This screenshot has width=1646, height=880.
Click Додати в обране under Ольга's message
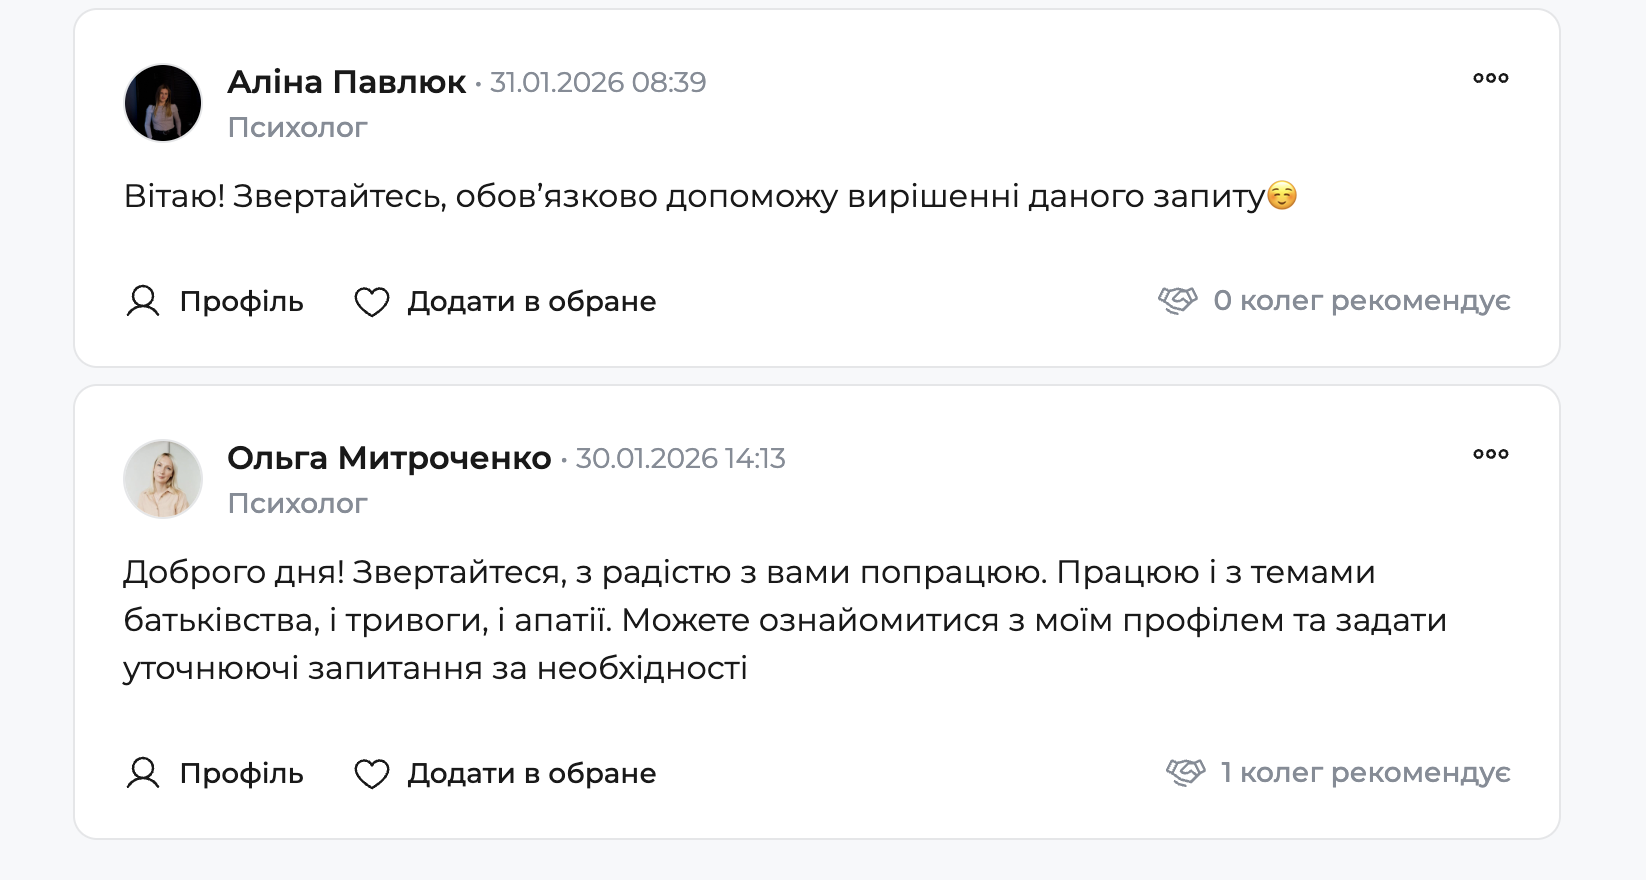click(530, 772)
